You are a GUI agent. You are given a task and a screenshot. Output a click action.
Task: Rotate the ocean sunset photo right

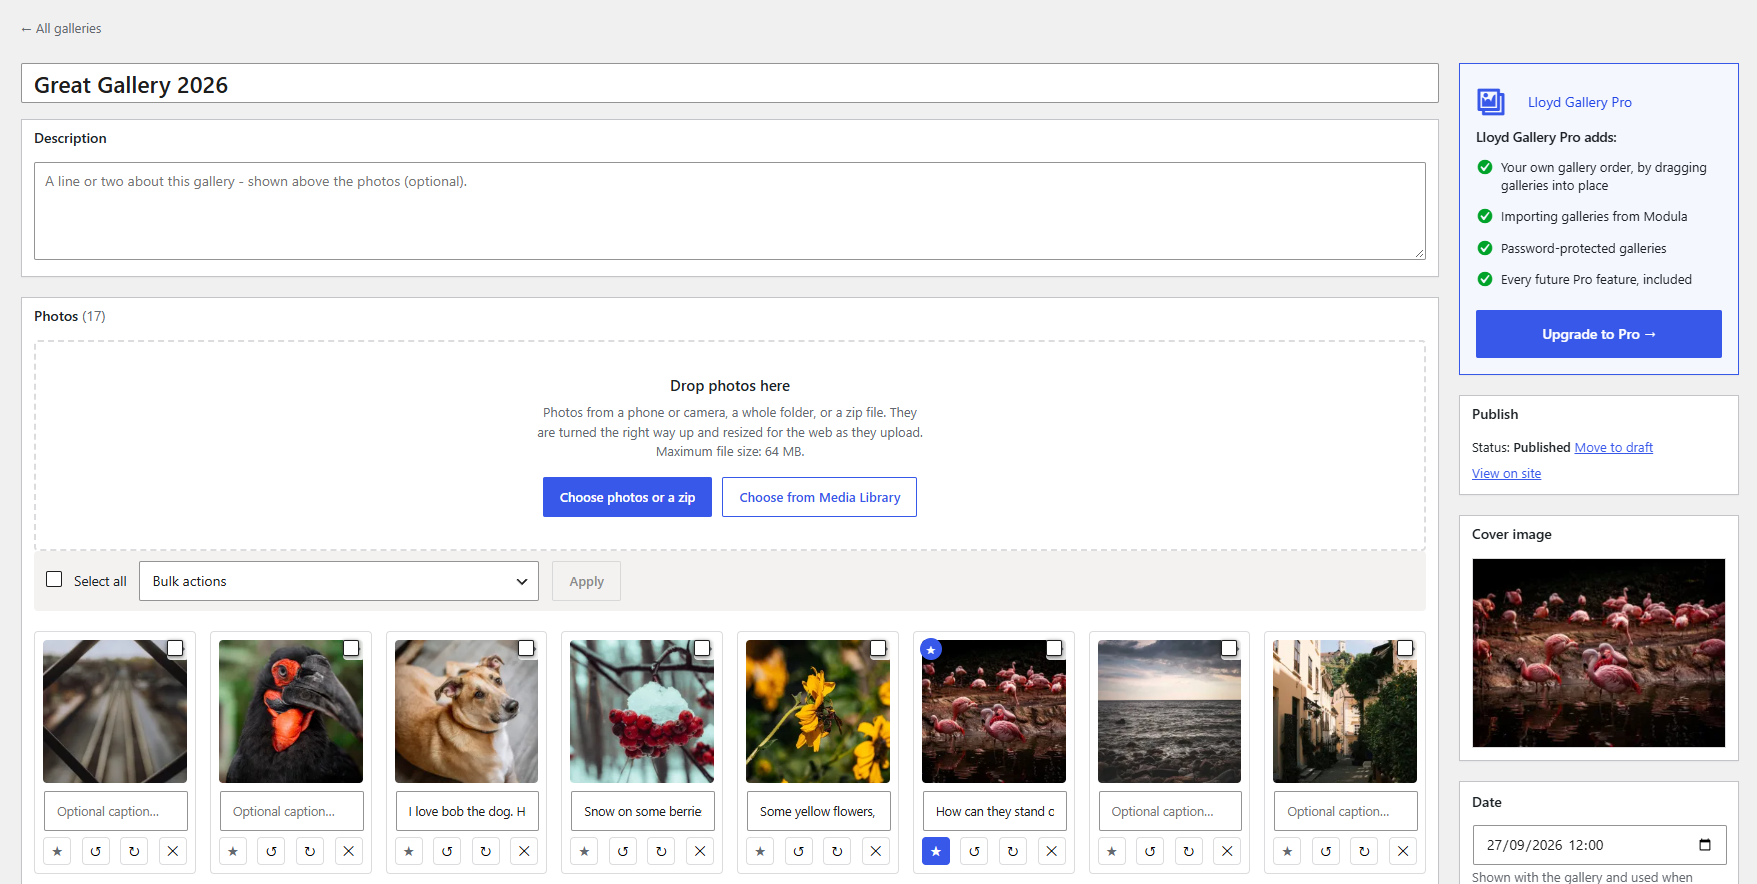1189,851
